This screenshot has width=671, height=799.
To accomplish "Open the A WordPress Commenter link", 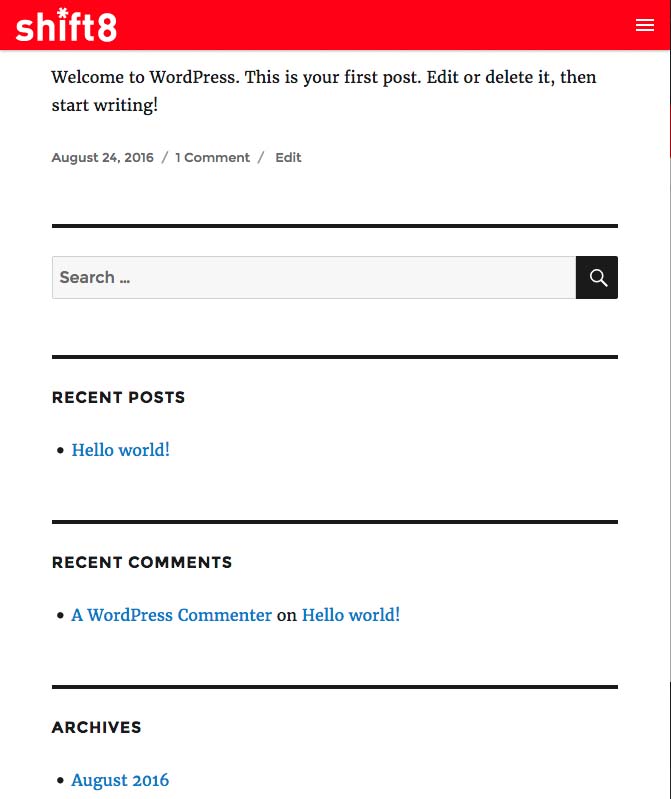I will tap(171, 615).
